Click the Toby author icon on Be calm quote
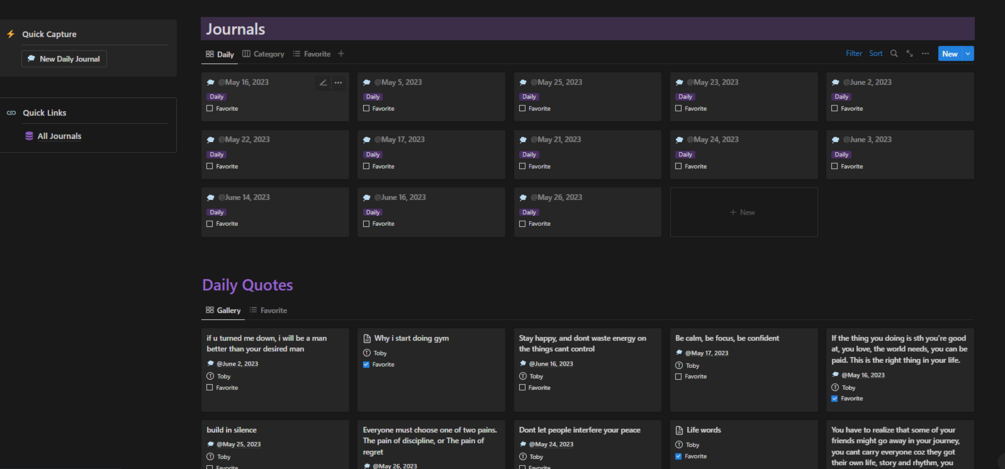Viewport: 1005px width, 469px height. (x=679, y=366)
